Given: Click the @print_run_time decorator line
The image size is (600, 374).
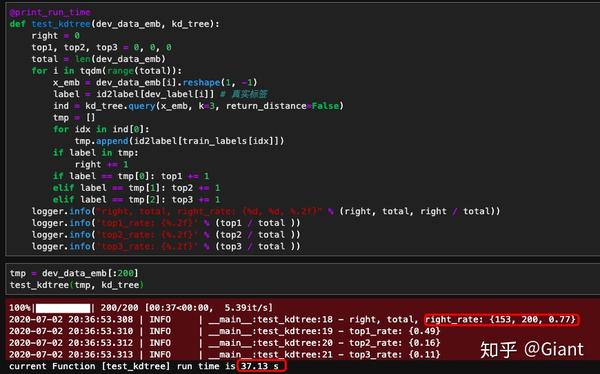Looking at the screenshot, I should [x=50, y=12].
